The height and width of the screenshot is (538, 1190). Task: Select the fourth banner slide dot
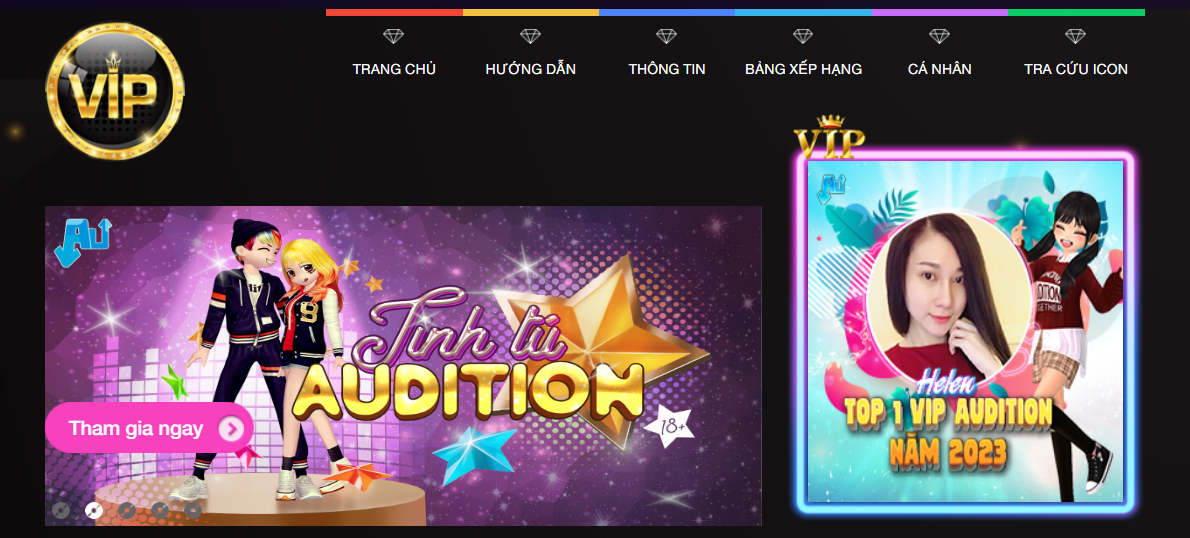[x=159, y=511]
